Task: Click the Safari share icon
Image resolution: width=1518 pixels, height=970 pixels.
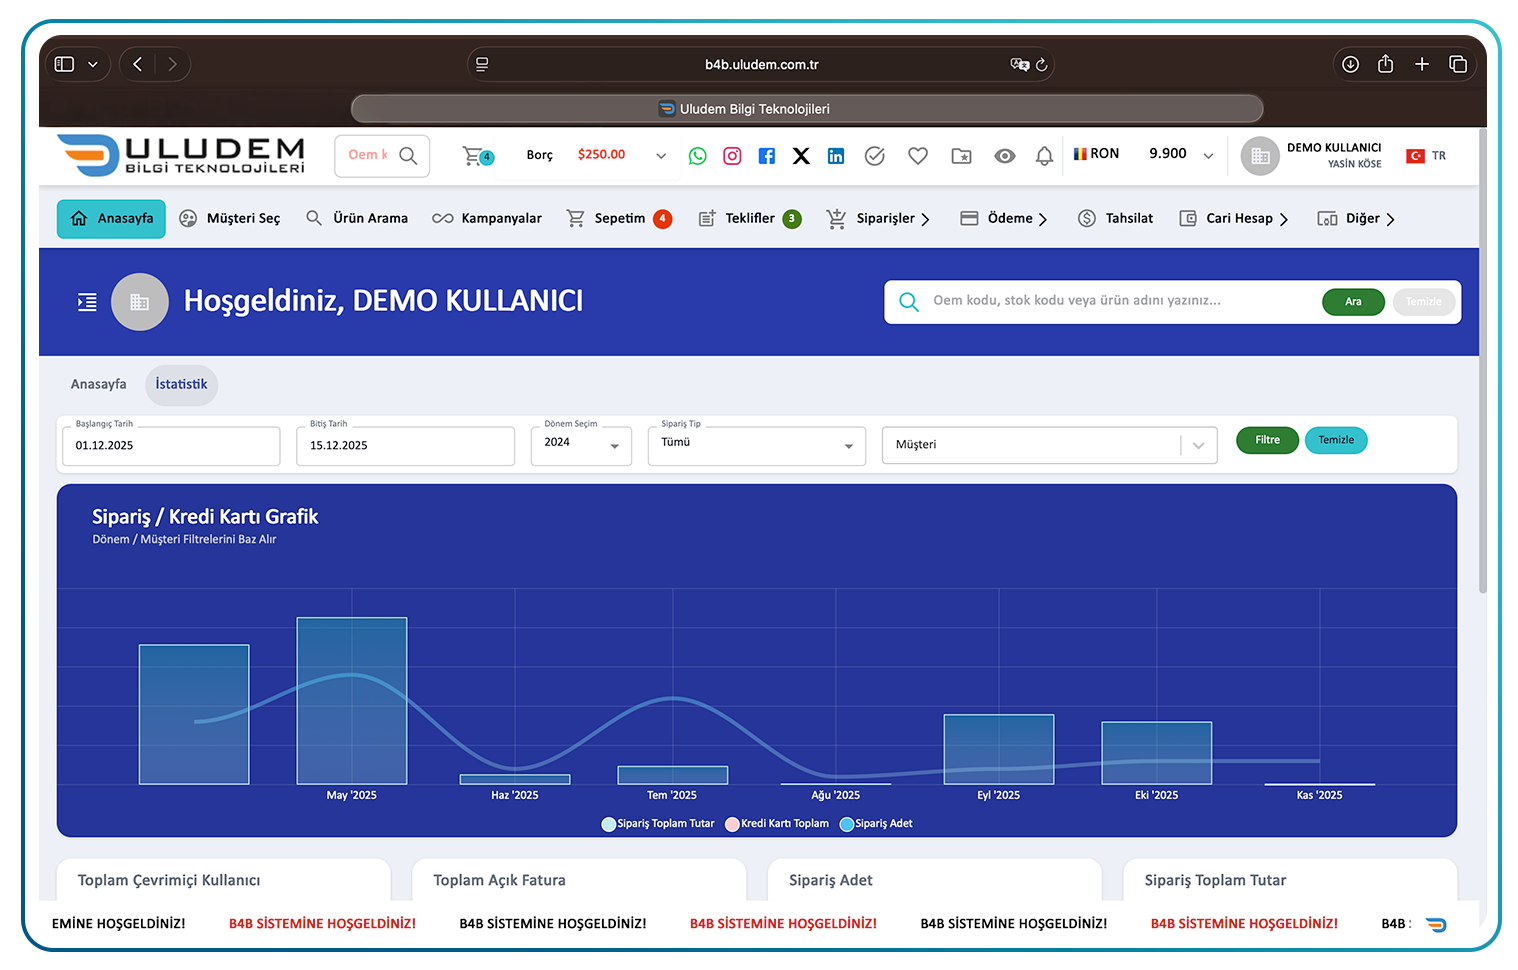Action: coord(1385,64)
